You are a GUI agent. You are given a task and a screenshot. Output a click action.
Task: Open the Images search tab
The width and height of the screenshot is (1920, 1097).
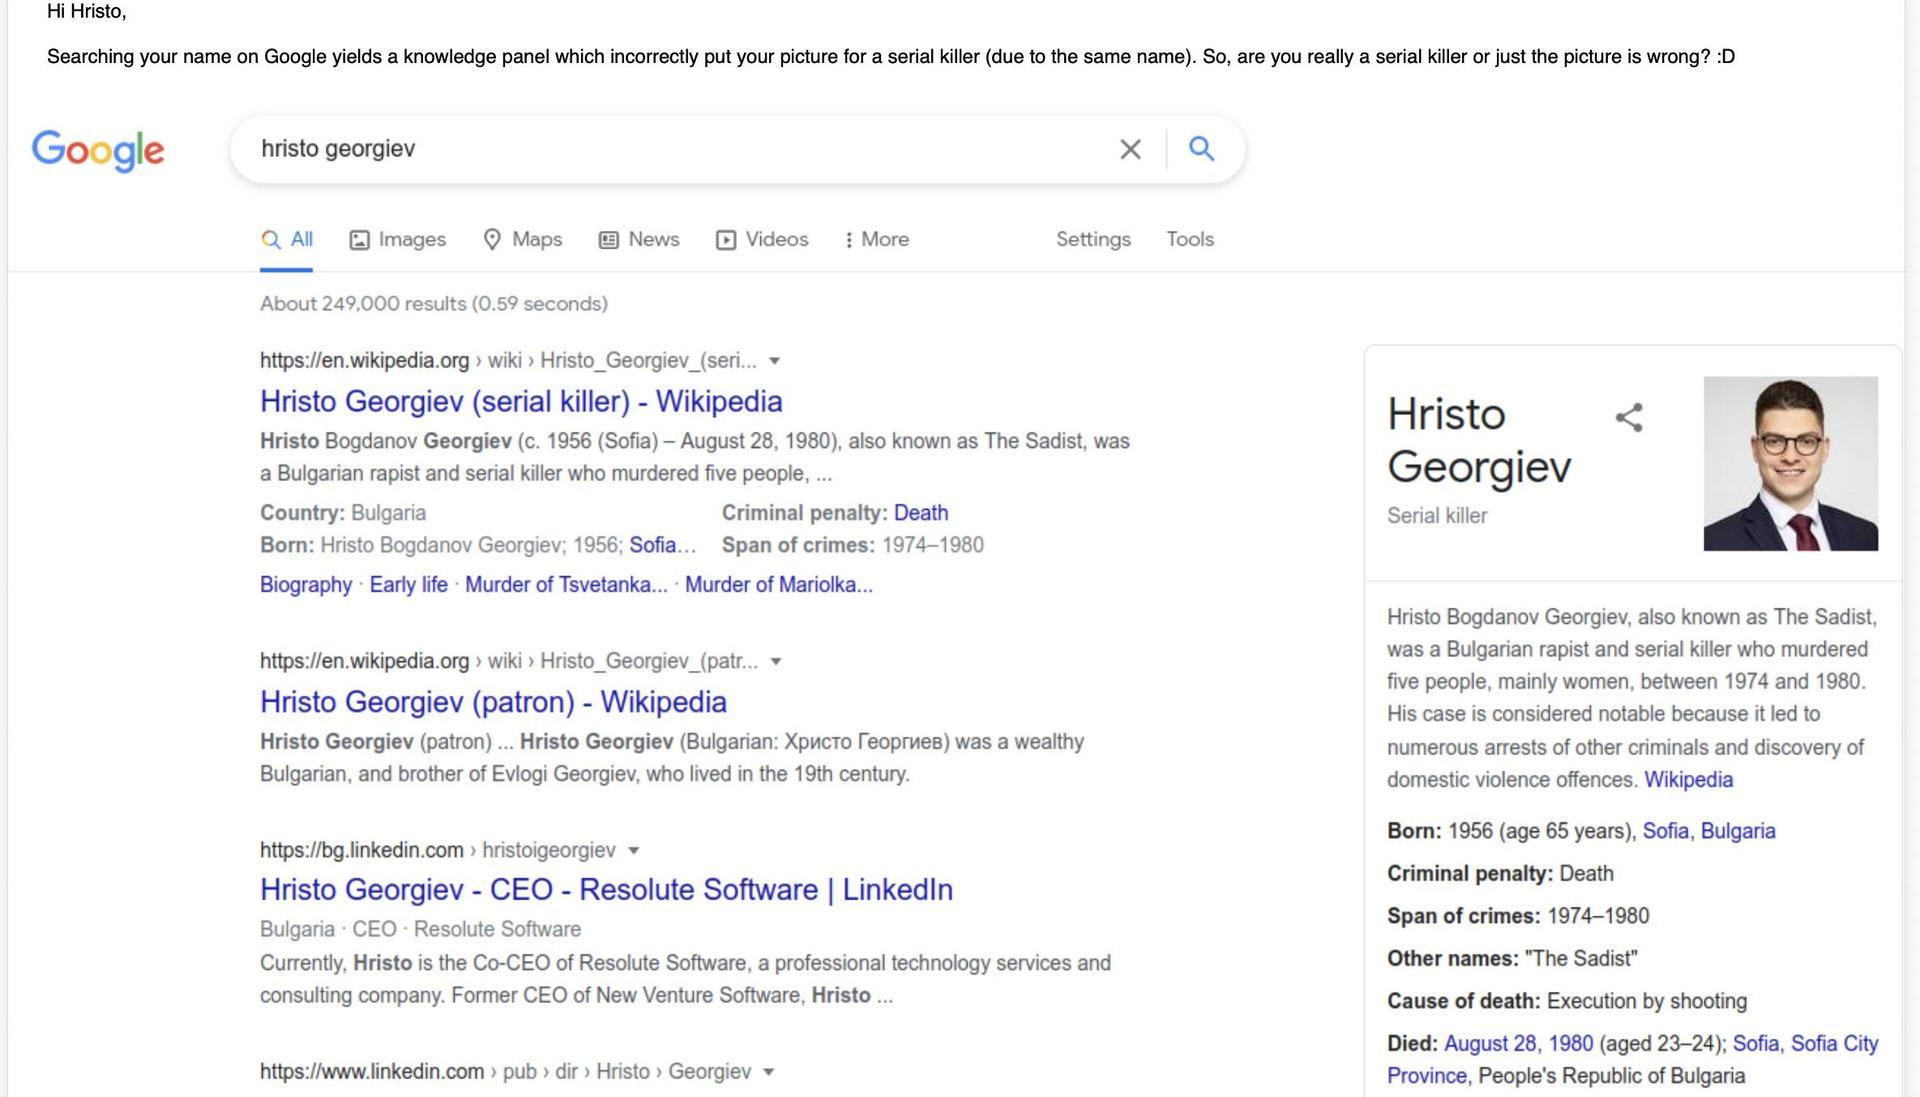click(x=398, y=239)
